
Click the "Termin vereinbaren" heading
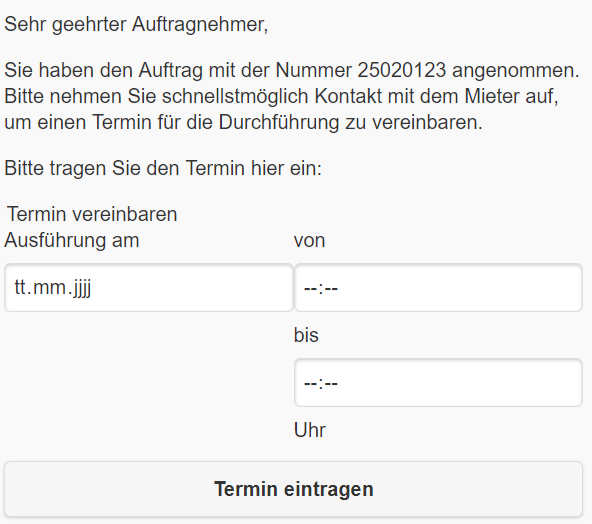pos(92,214)
